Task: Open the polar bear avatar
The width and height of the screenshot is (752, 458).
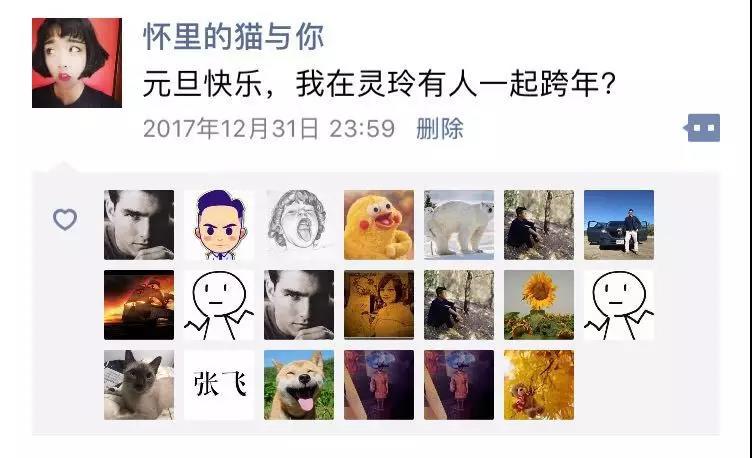Action: (x=459, y=225)
